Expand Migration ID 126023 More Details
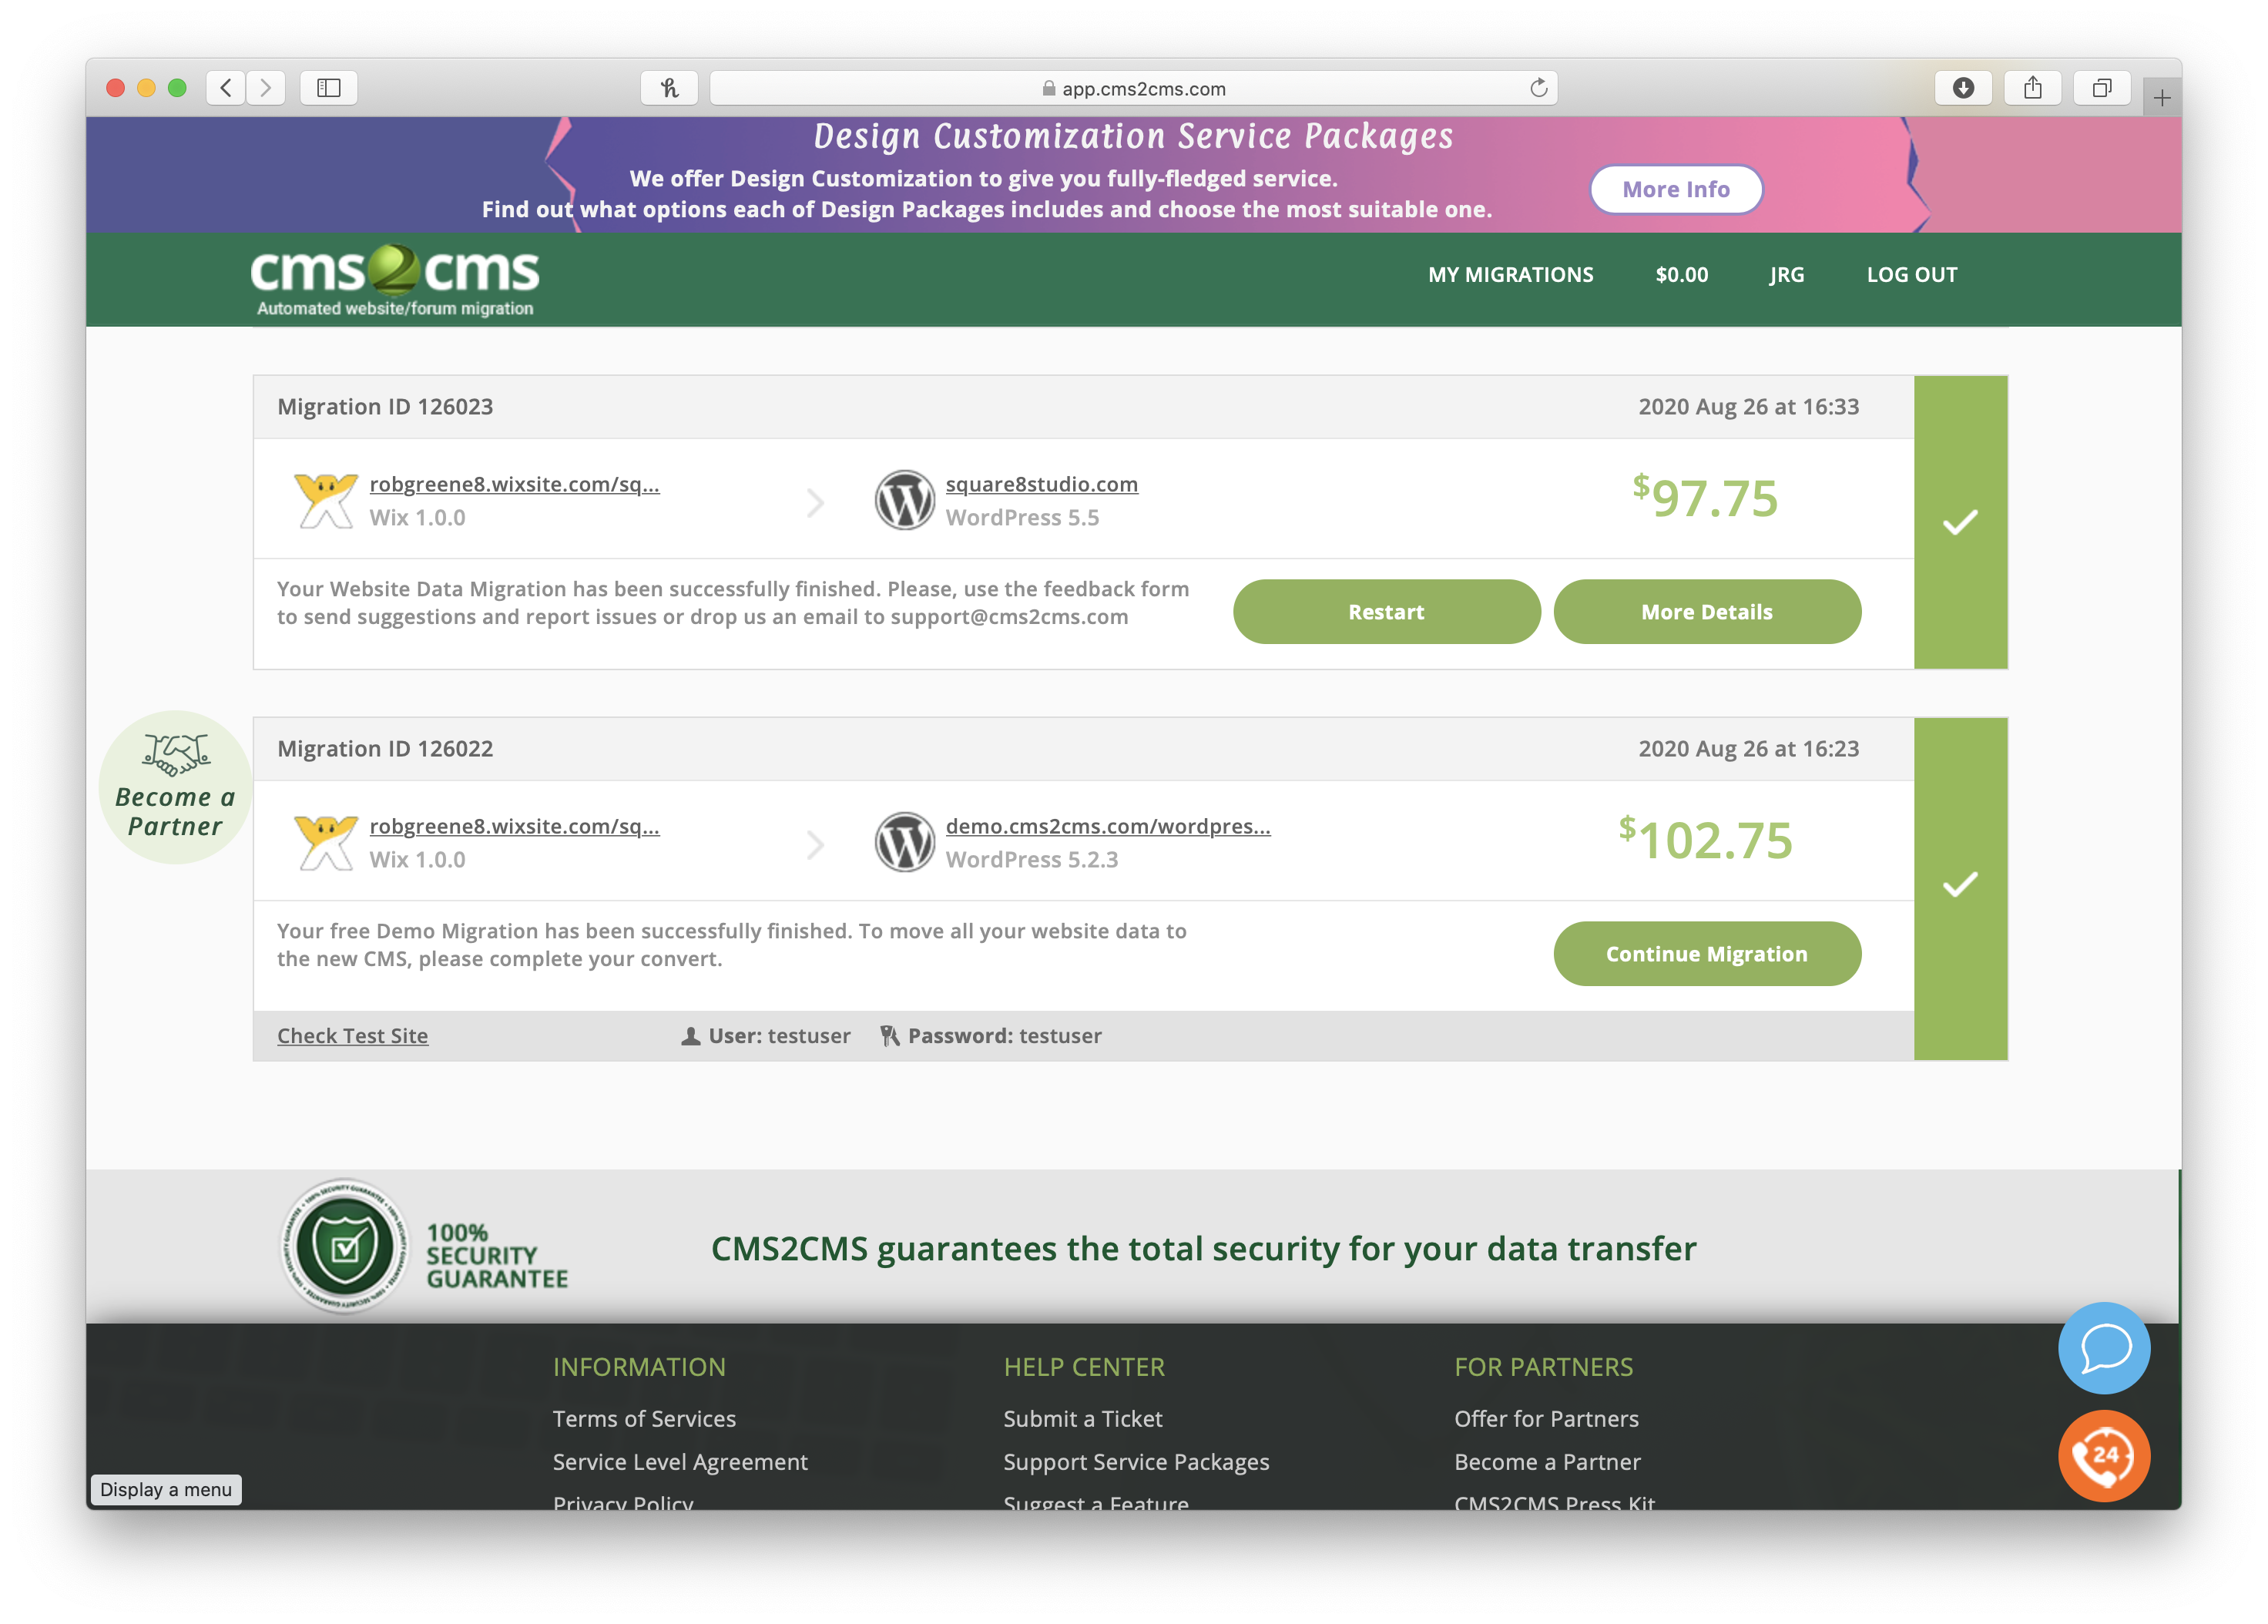Viewport: 2268px width, 1624px height. 1706,612
